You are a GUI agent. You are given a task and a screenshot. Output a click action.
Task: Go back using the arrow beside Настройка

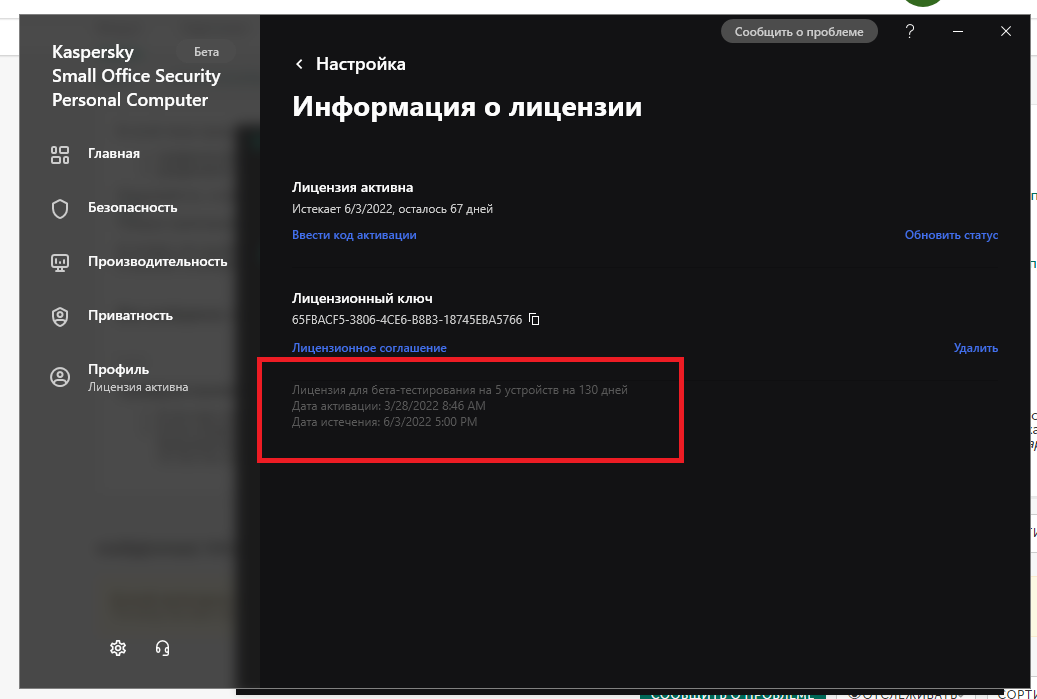pyautogui.click(x=299, y=64)
